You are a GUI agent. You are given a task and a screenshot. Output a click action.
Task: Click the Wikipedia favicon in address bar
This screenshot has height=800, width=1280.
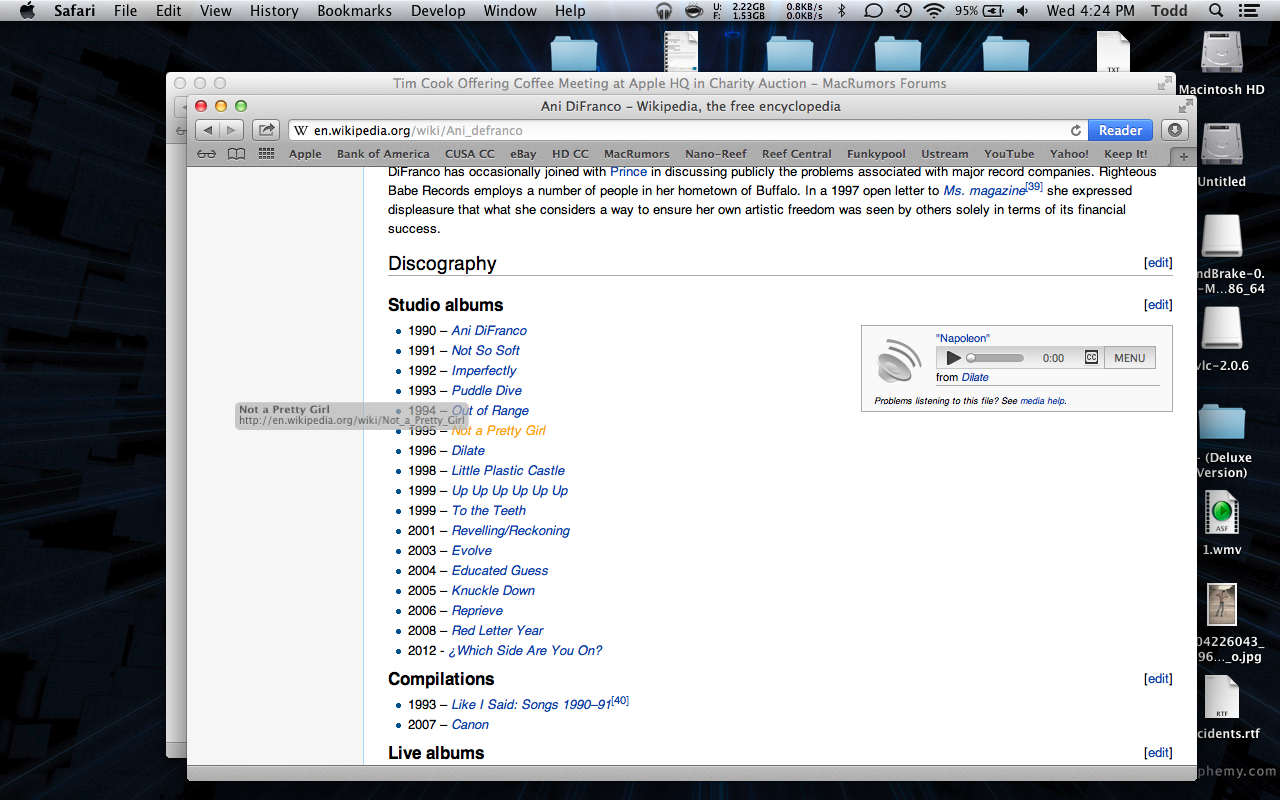coord(301,130)
